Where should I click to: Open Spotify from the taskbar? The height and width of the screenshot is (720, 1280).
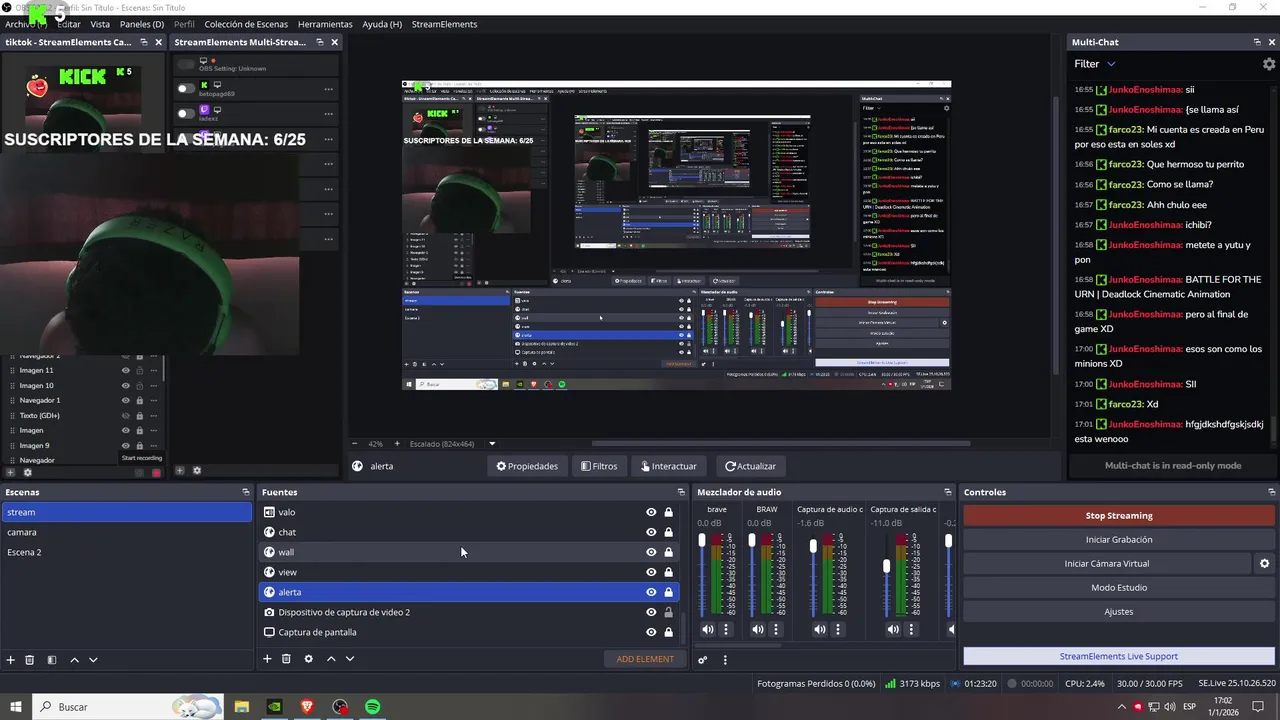(x=373, y=707)
